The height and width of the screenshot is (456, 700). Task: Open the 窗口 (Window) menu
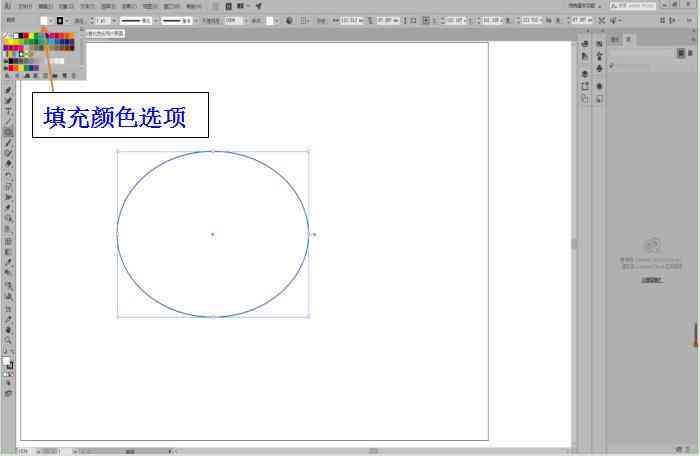point(171,6)
